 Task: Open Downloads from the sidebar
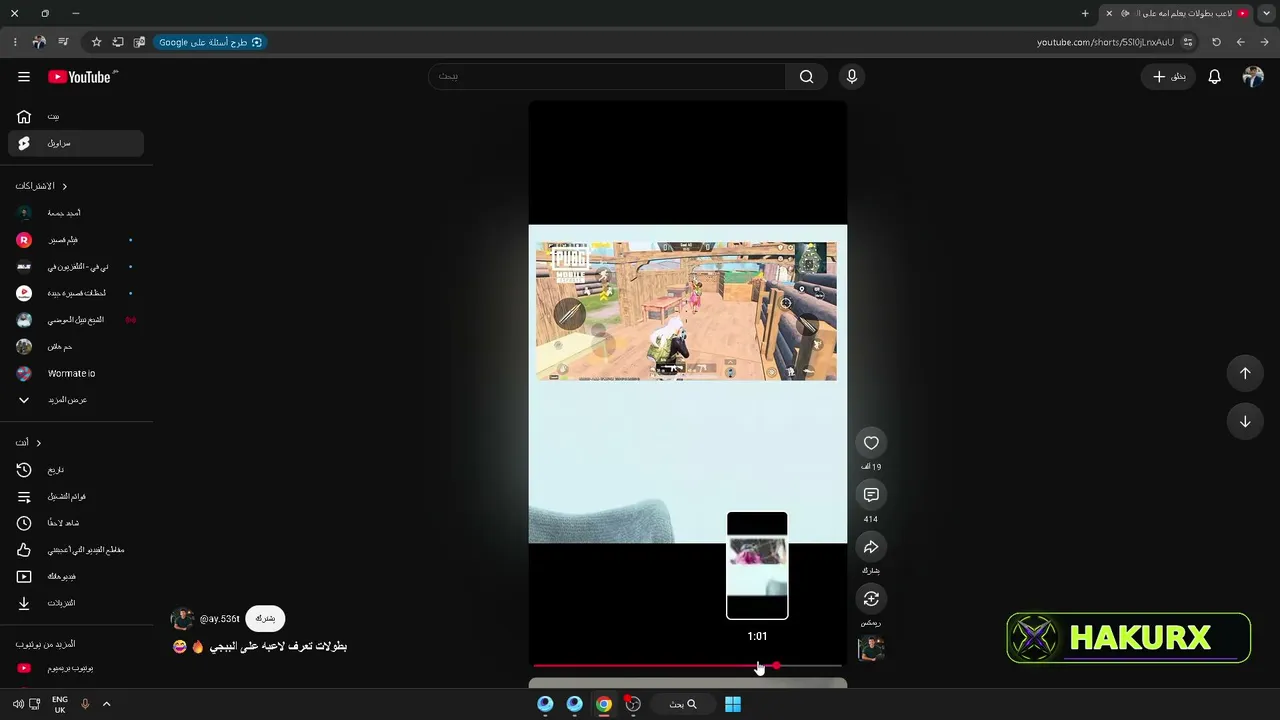76,603
